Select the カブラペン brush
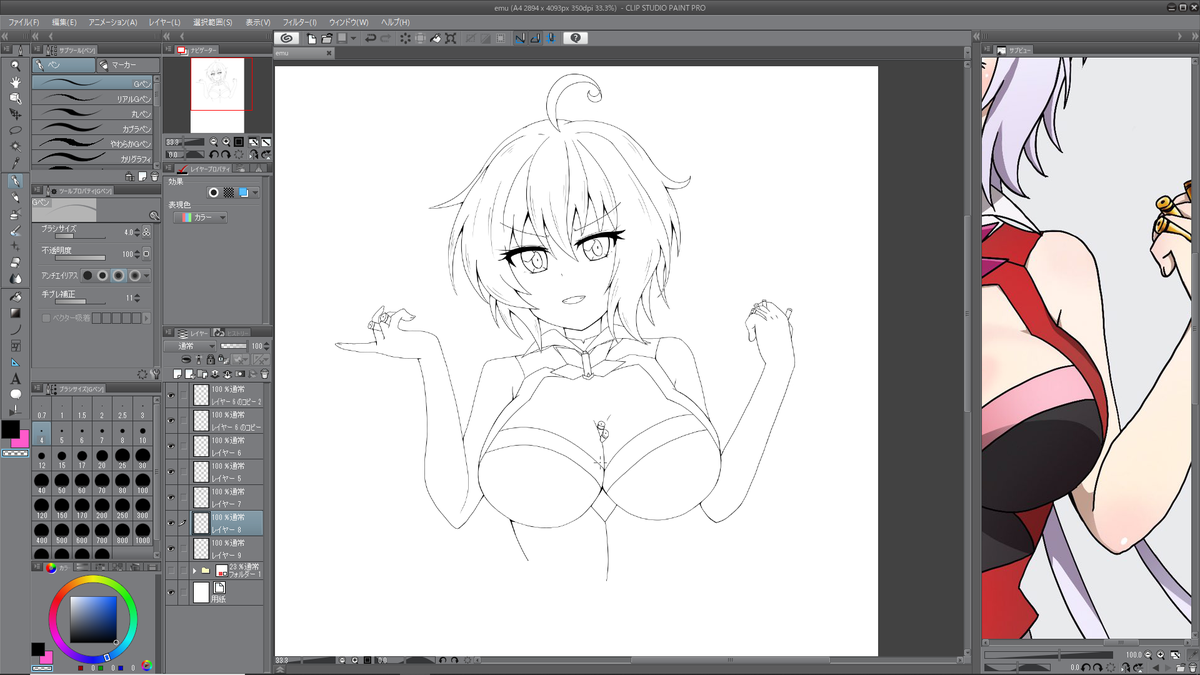The height and width of the screenshot is (675, 1200). 93,128
